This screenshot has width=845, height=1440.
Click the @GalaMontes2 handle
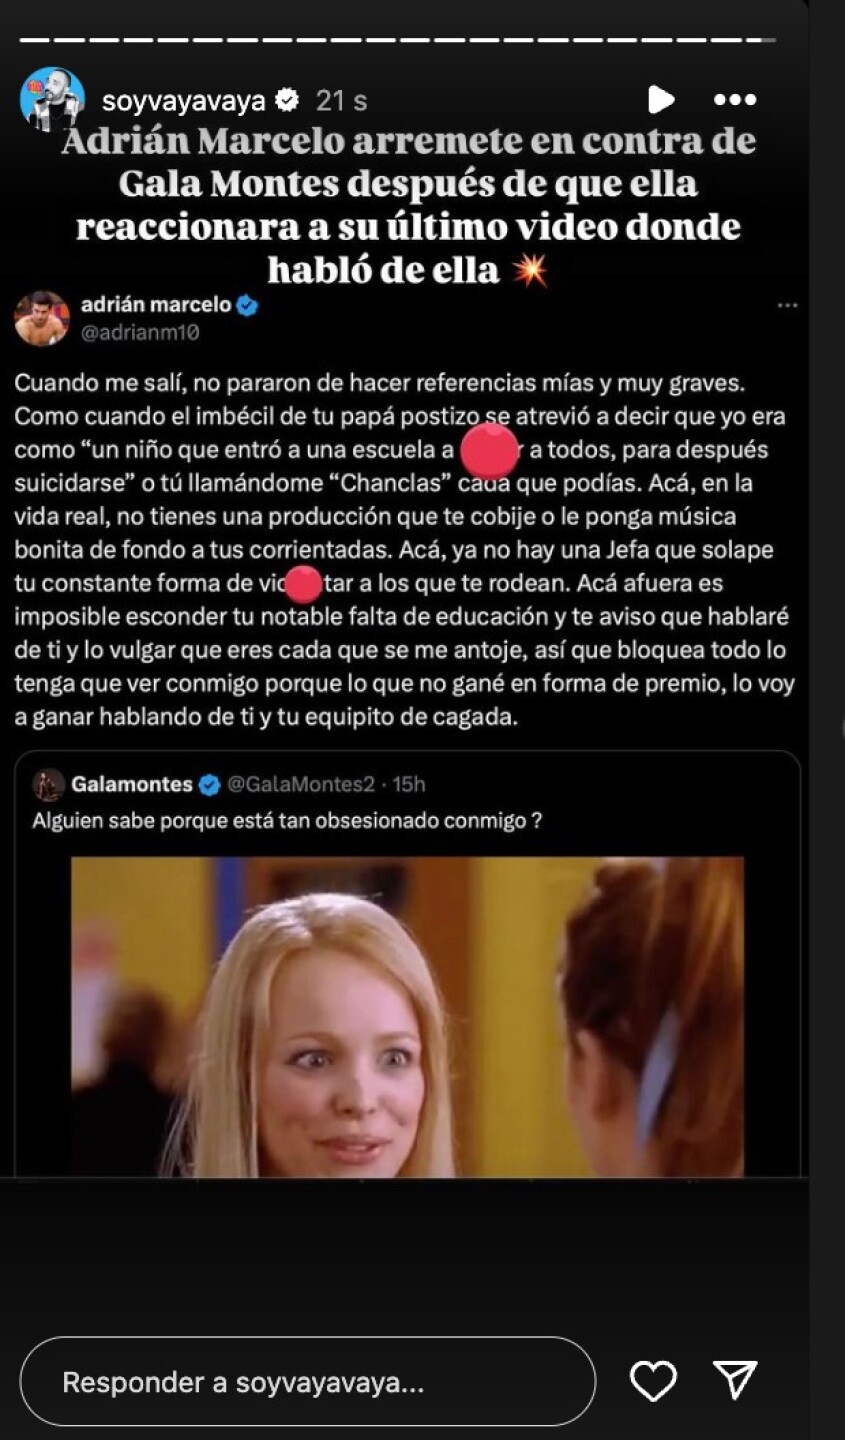[301, 785]
